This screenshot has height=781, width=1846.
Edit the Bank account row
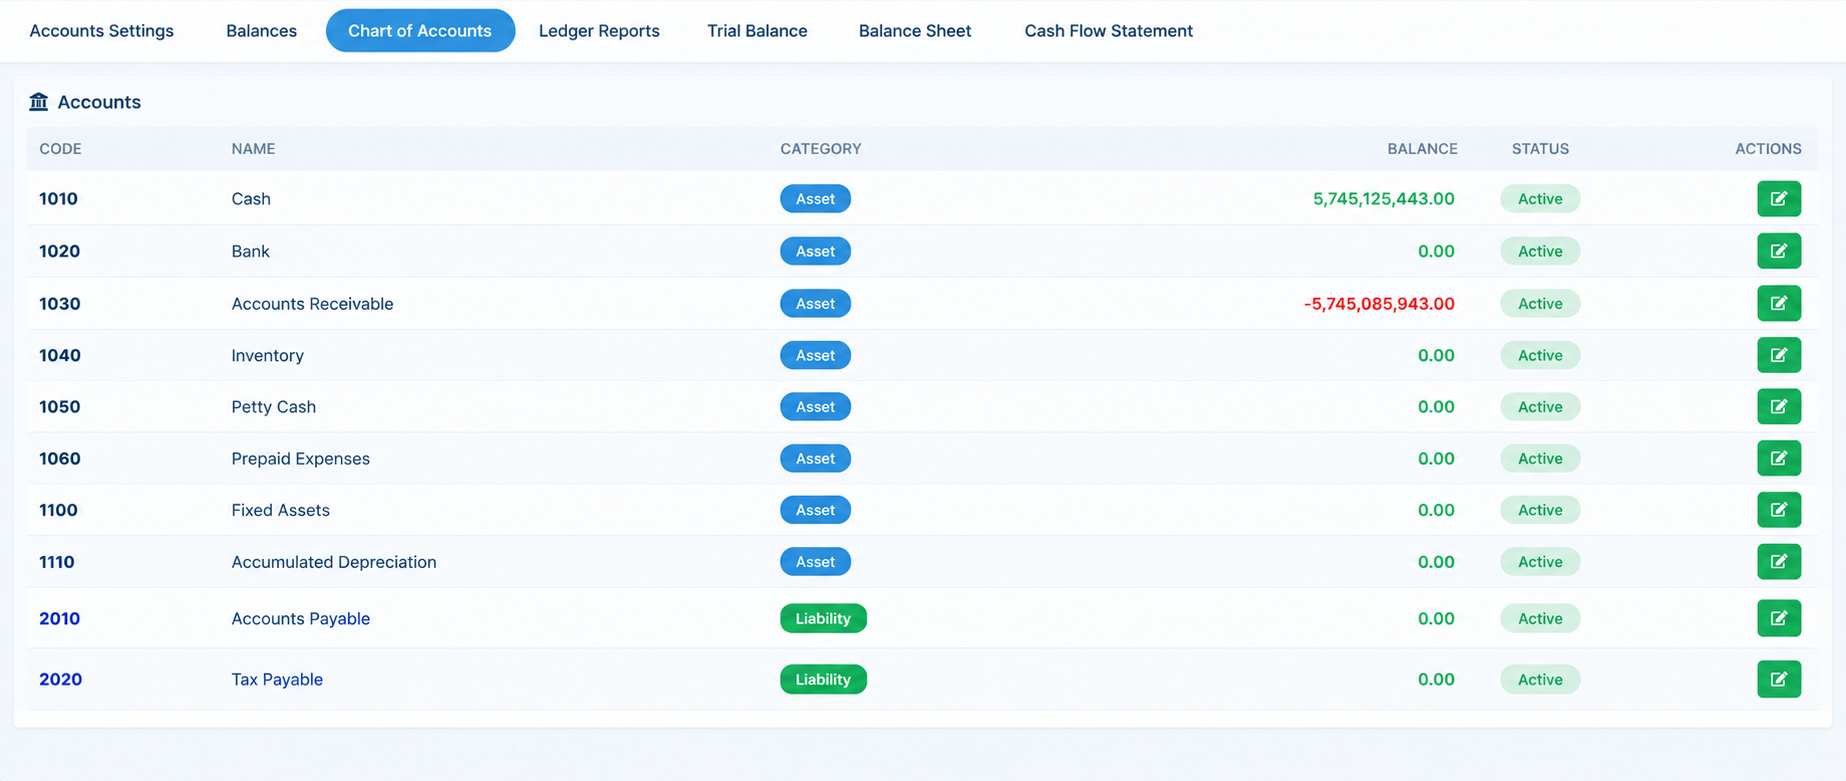[1779, 251]
